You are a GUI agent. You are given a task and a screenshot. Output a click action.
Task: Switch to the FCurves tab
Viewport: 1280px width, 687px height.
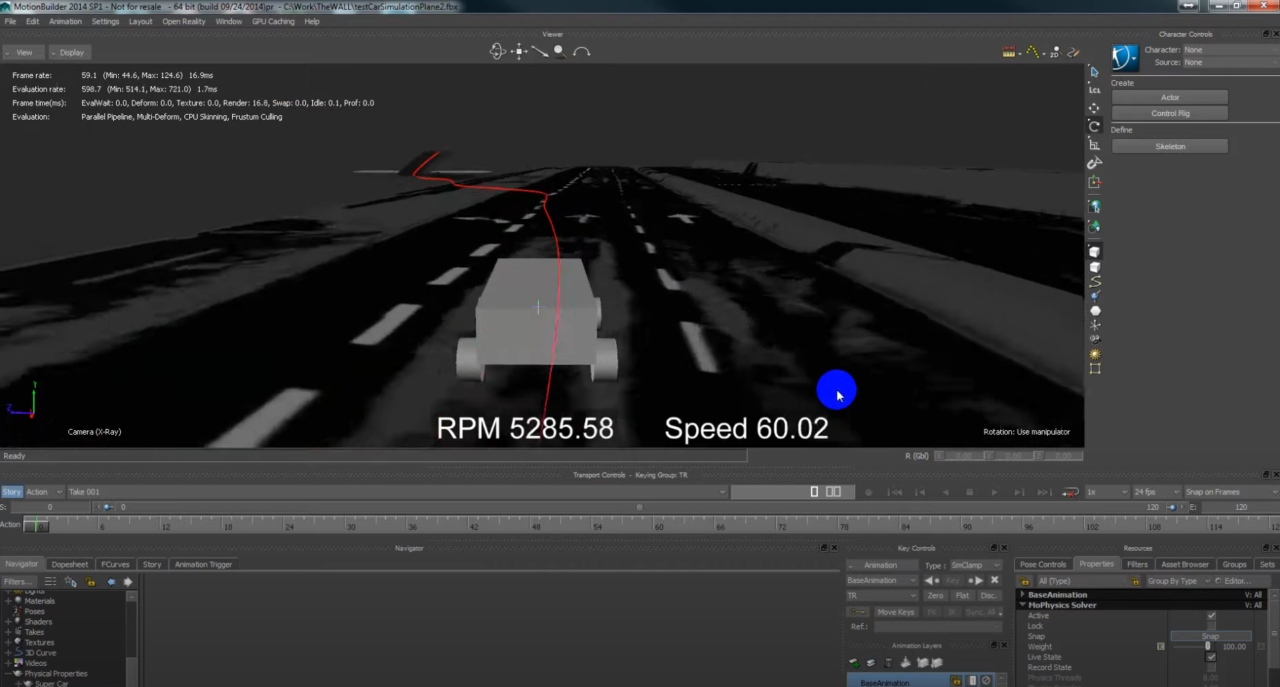pos(115,564)
